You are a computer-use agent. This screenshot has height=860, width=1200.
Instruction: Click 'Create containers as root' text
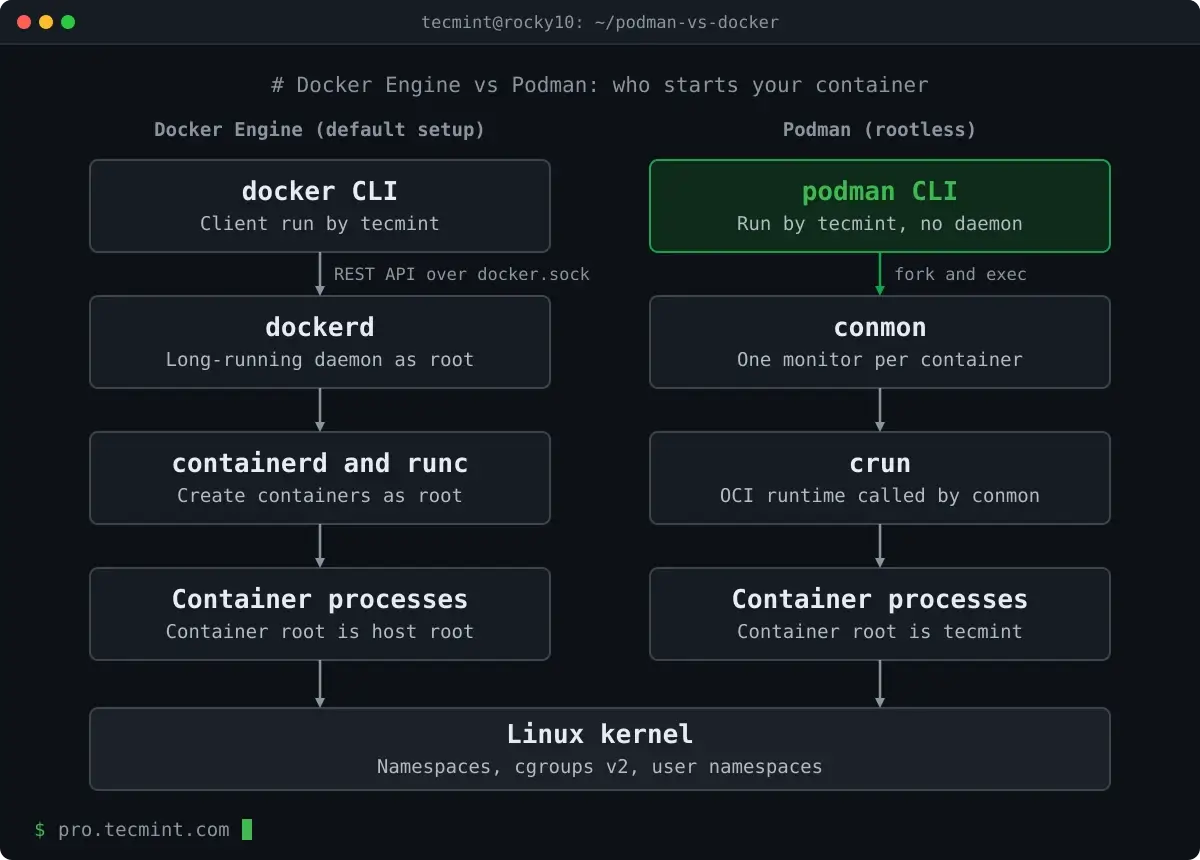[320, 495]
